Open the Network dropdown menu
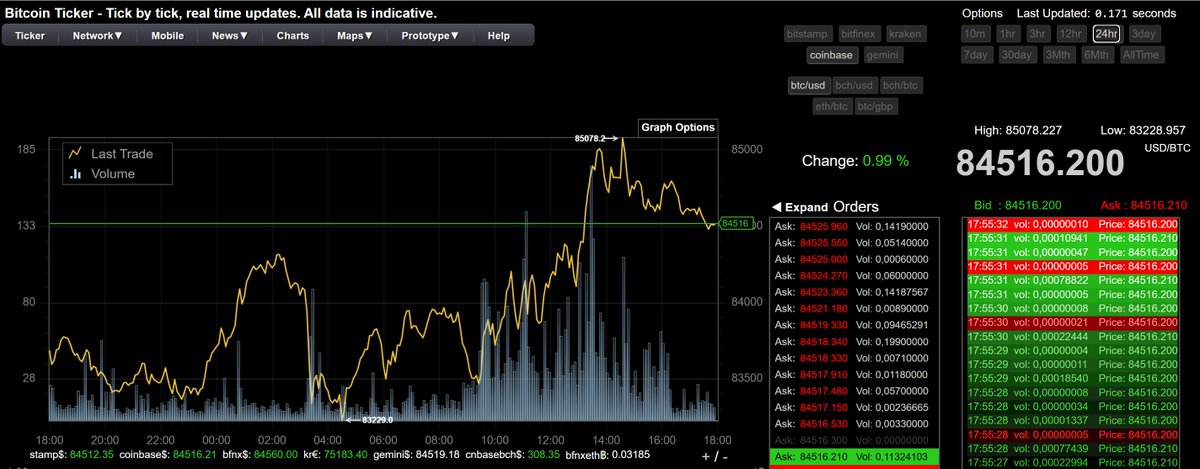The width and height of the screenshot is (1200, 469). (98, 35)
